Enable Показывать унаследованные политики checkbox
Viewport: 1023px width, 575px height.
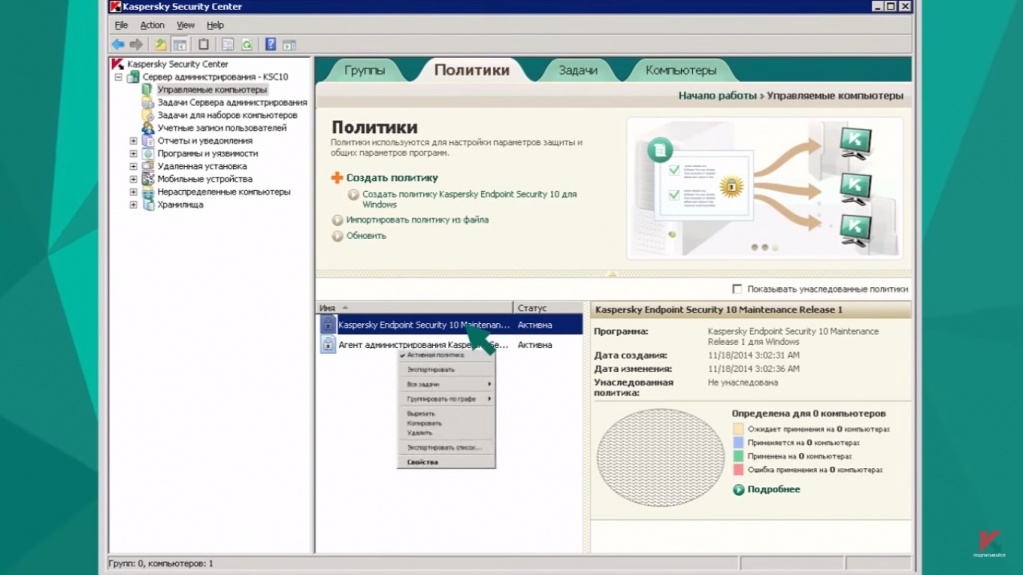(x=737, y=288)
